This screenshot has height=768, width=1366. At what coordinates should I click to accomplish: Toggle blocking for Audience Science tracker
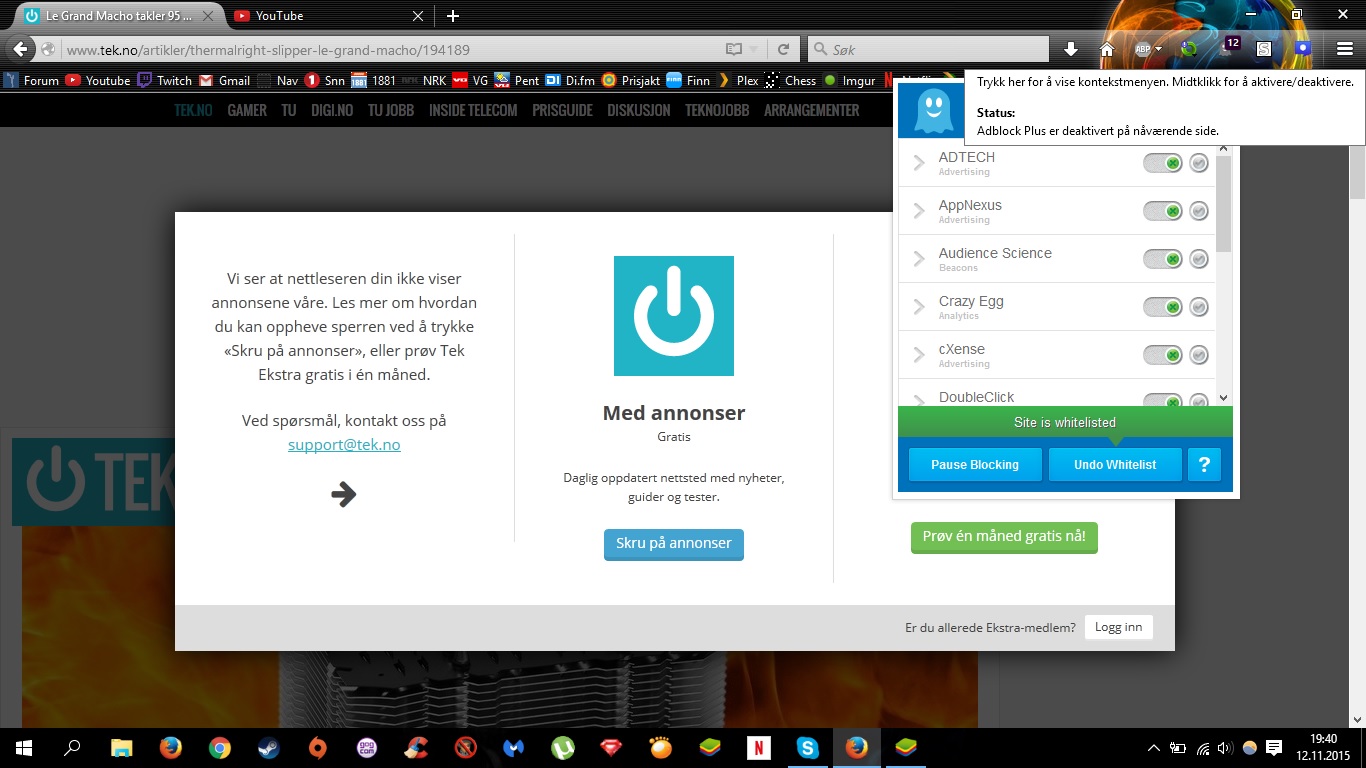[x=1163, y=259]
